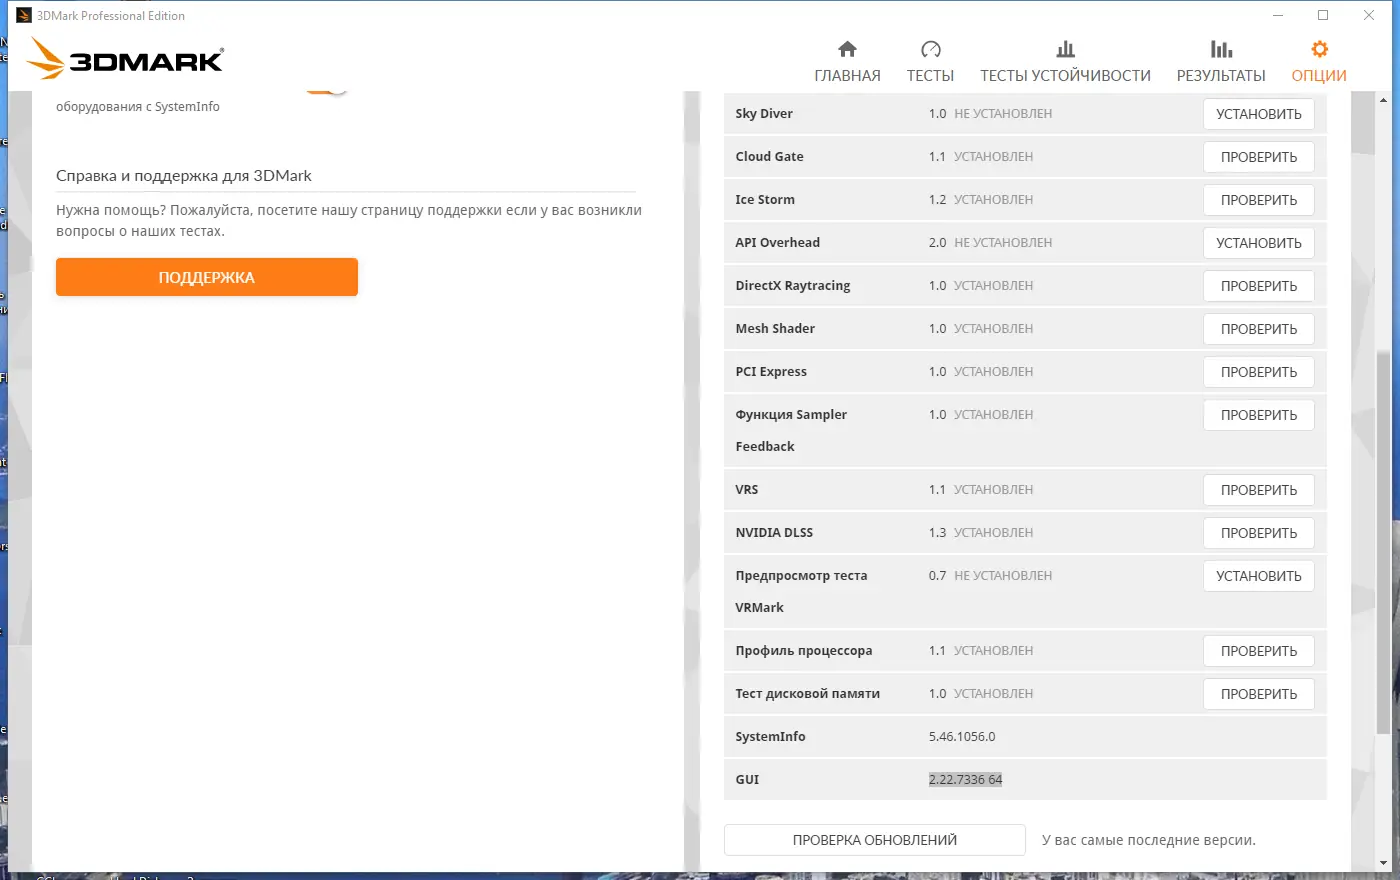Viewport: 1400px width, 880px height.
Task: Click the 'Справка и поддержка для 3DMark' heading
Action: [x=184, y=176]
